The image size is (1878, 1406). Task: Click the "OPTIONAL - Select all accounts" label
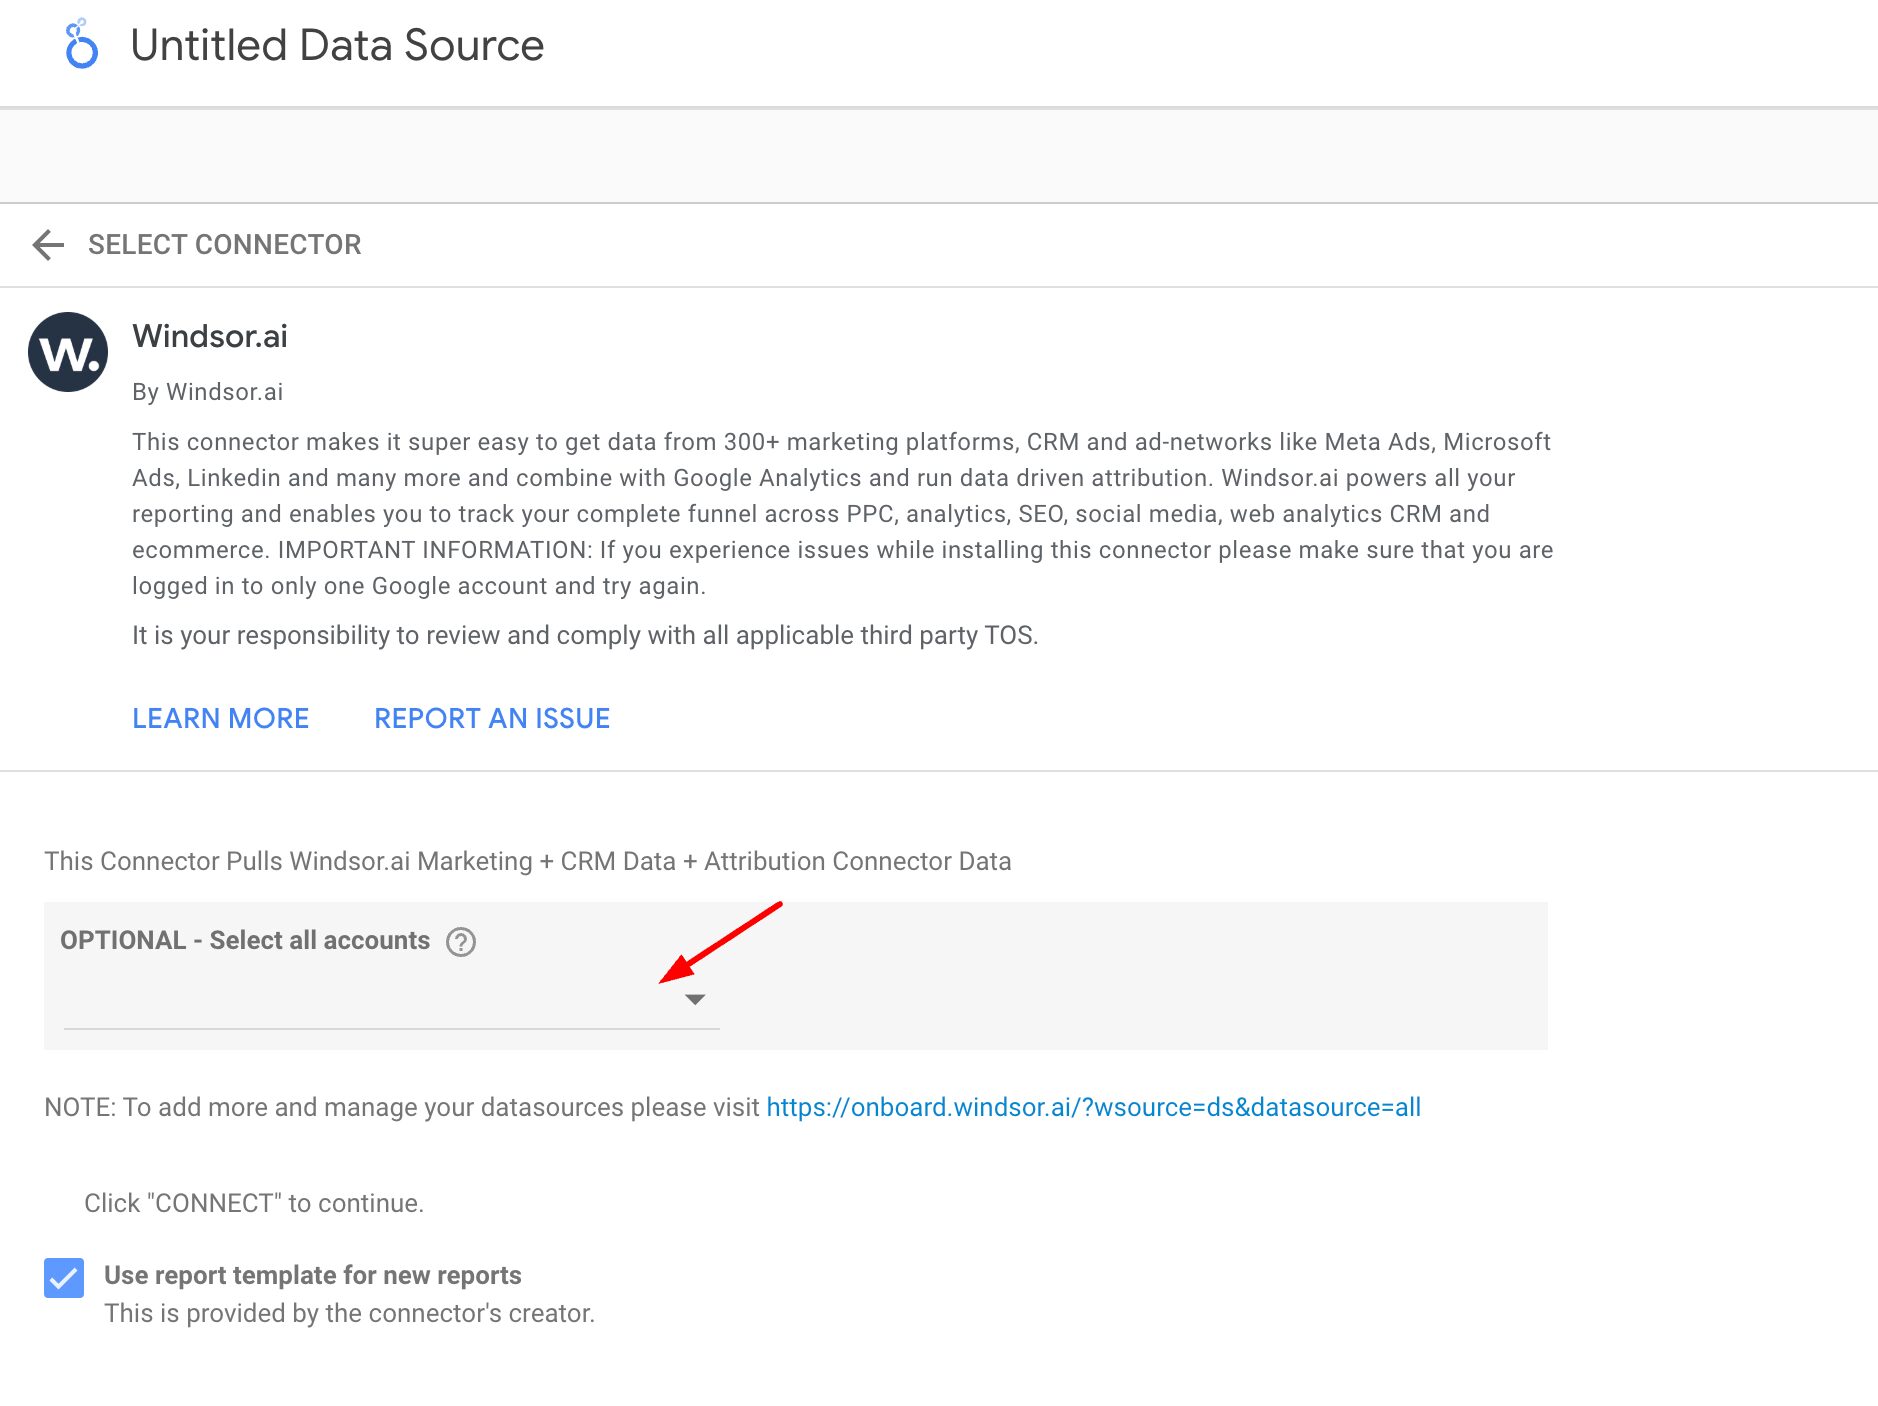tap(245, 940)
